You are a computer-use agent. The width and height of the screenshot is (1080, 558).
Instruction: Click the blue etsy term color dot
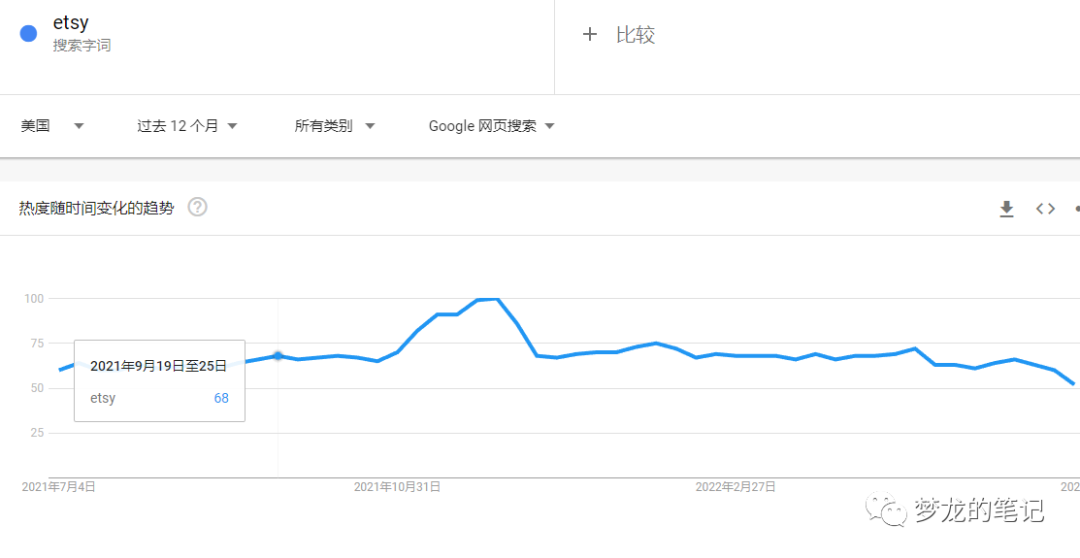pos(28,33)
